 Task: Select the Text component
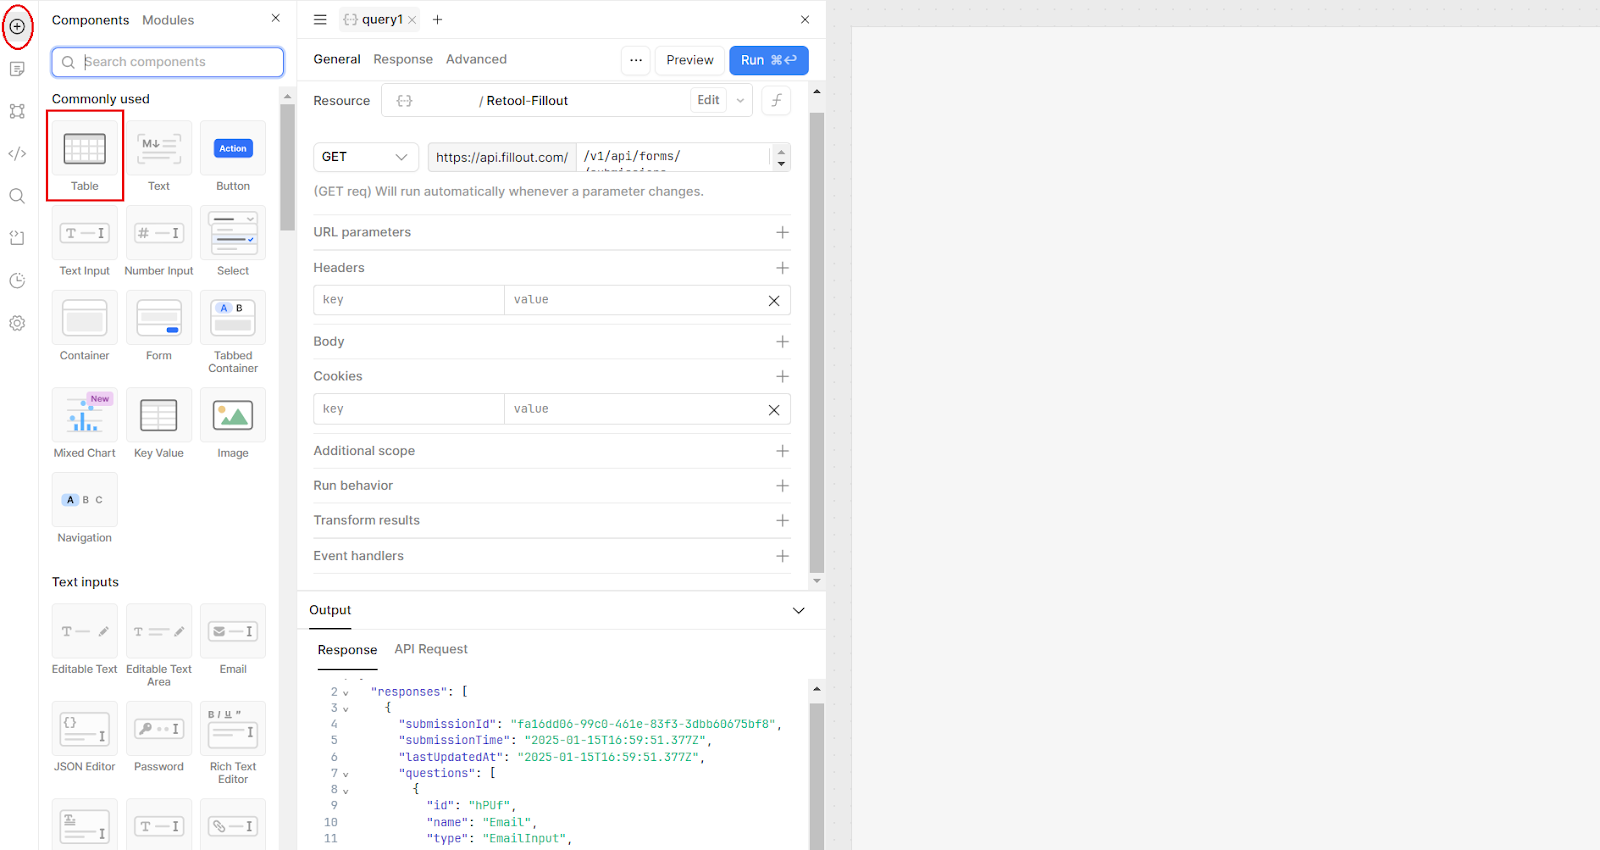(x=159, y=156)
